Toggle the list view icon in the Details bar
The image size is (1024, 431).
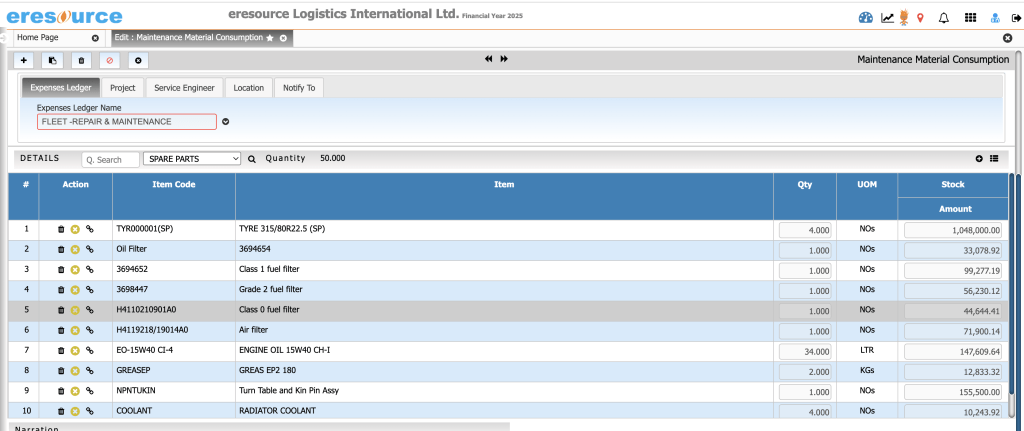click(x=994, y=158)
